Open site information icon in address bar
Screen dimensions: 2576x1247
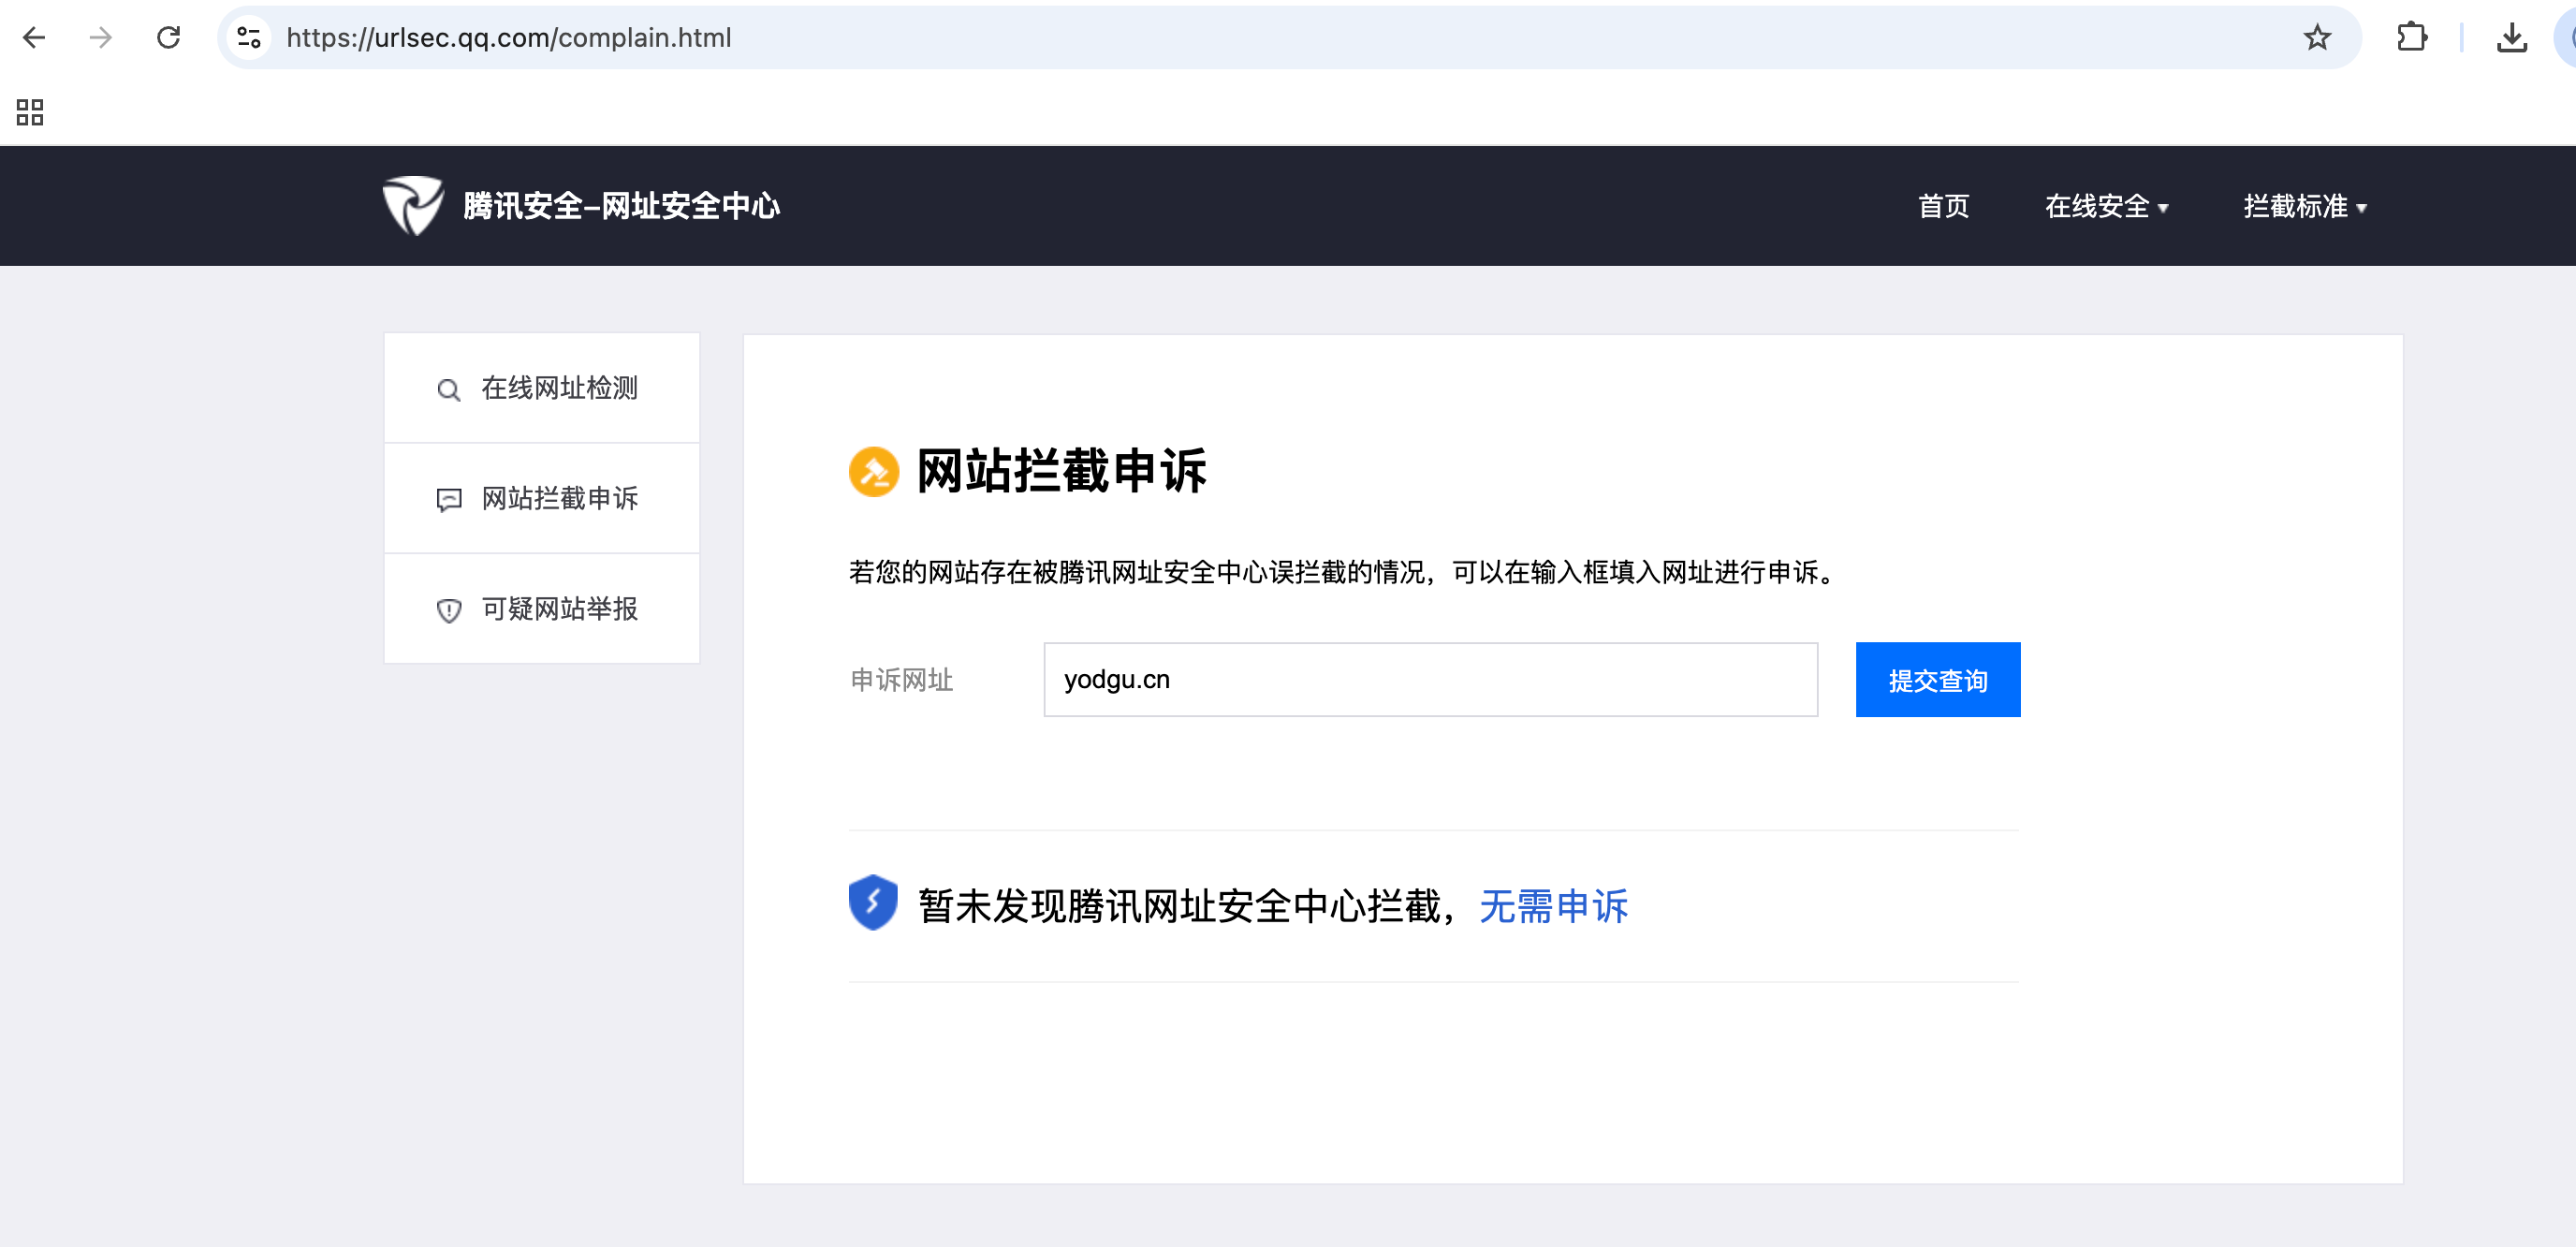click(249, 38)
